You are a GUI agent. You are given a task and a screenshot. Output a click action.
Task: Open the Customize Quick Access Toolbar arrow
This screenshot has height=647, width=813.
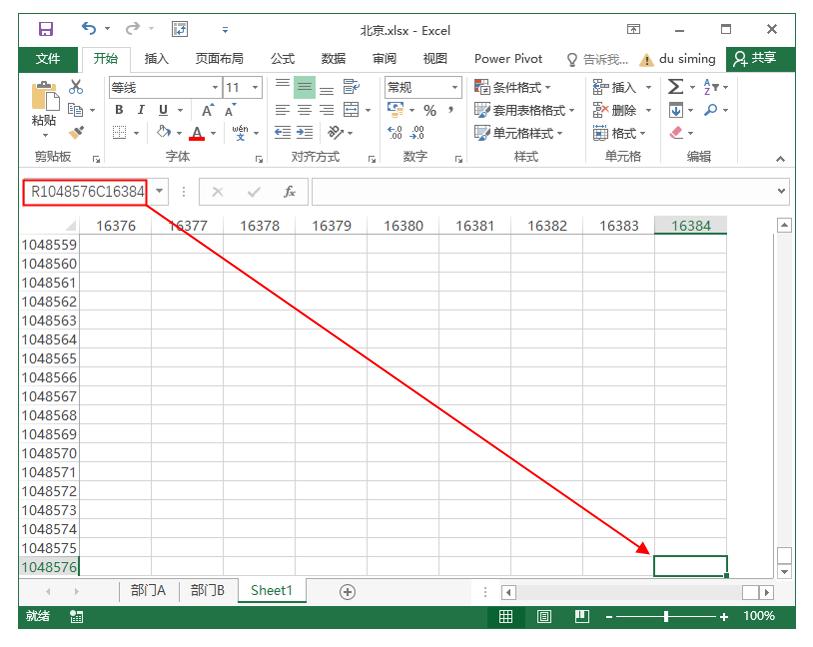click(x=225, y=30)
